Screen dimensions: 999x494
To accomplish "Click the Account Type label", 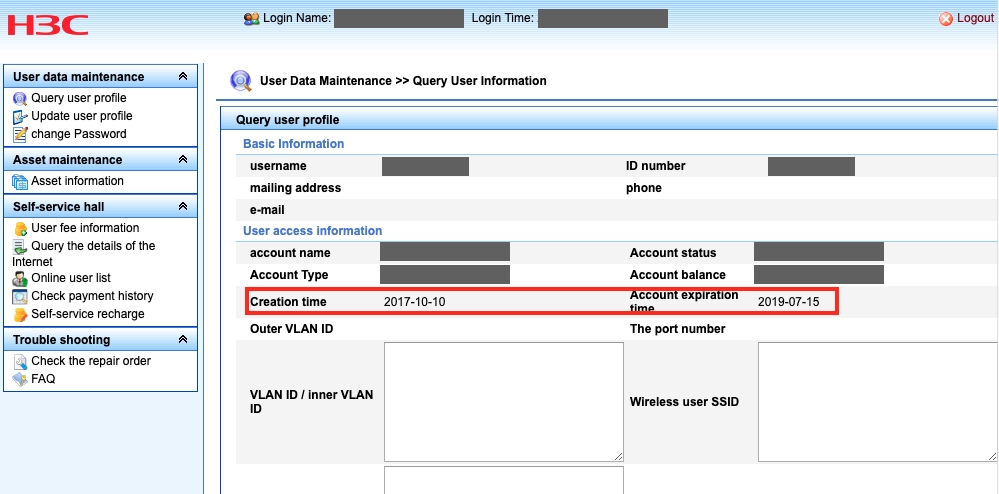I will [289, 275].
